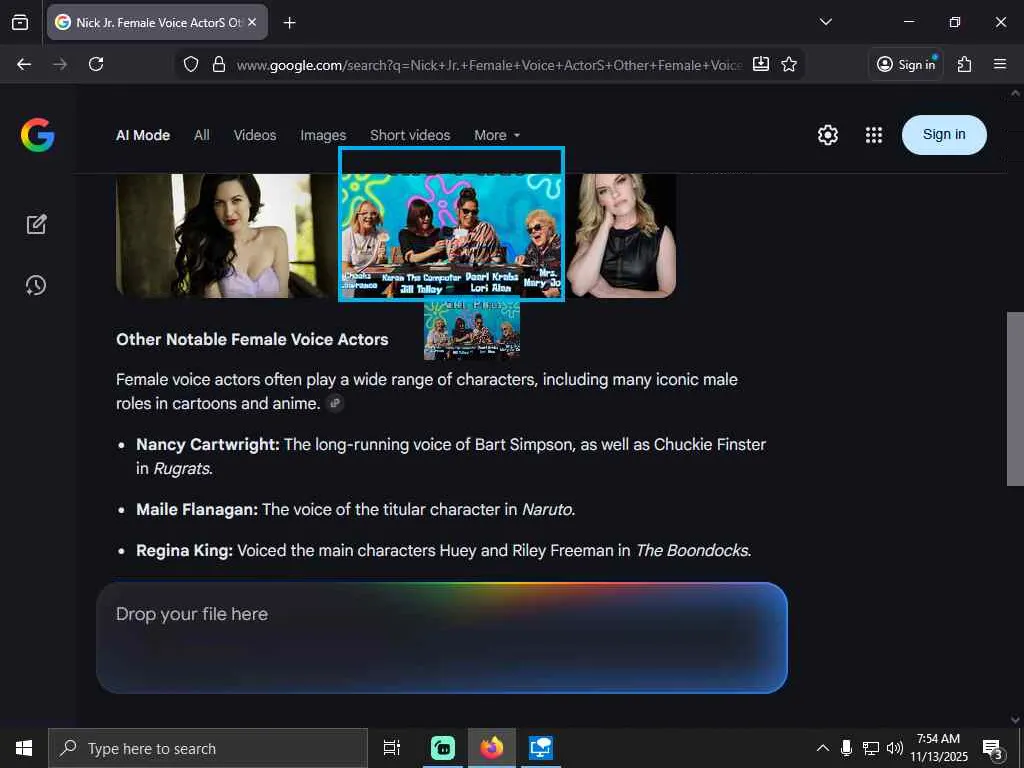Expand the More search filters dropdown
The height and width of the screenshot is (768, 1024).
click(x=497, y=135)
